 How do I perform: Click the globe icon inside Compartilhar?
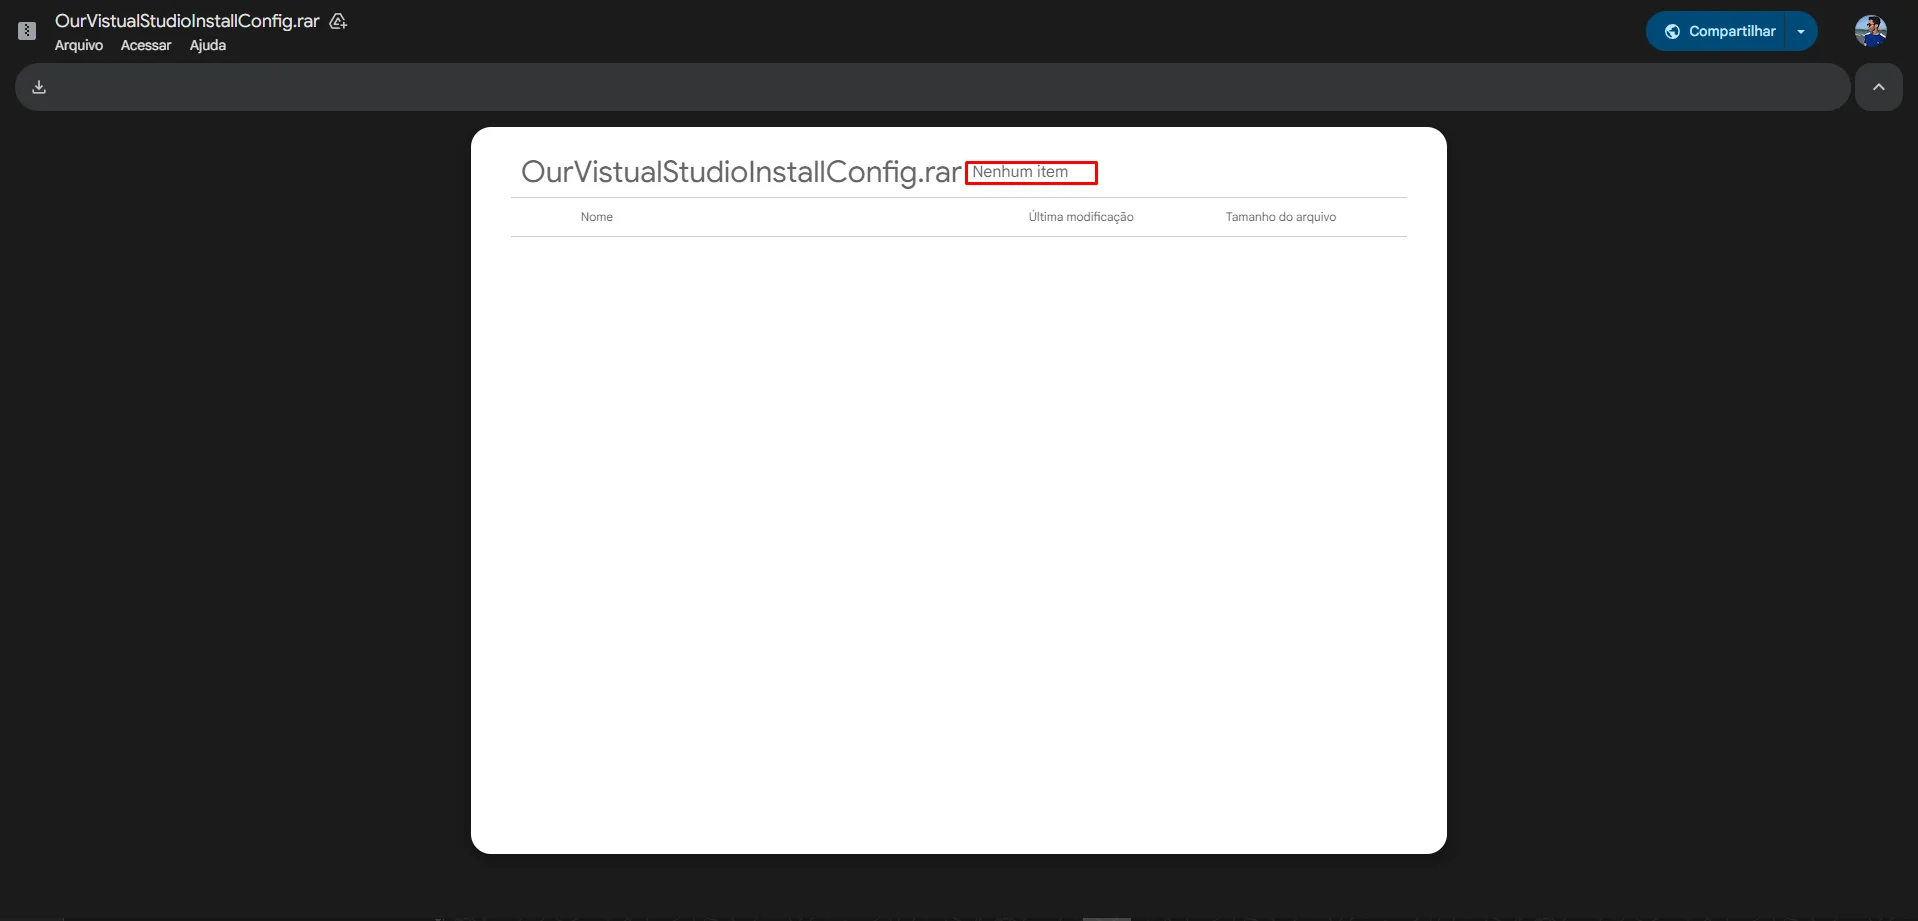click(1671, 32)
